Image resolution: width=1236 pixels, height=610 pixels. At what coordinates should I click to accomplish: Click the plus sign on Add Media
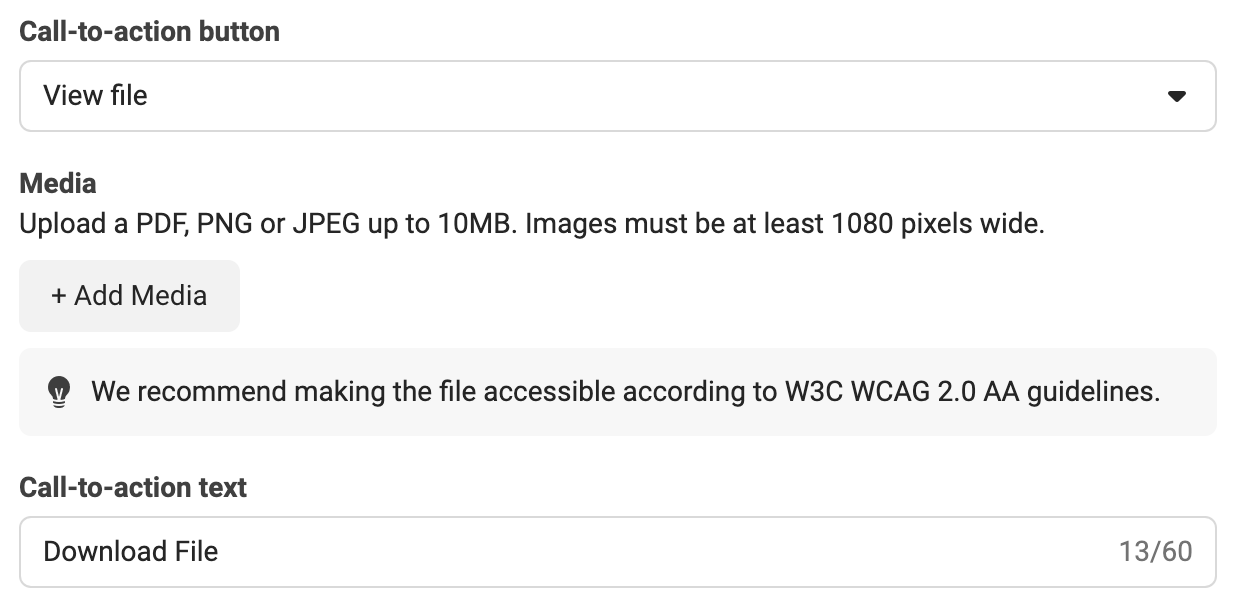click(59, 296)
